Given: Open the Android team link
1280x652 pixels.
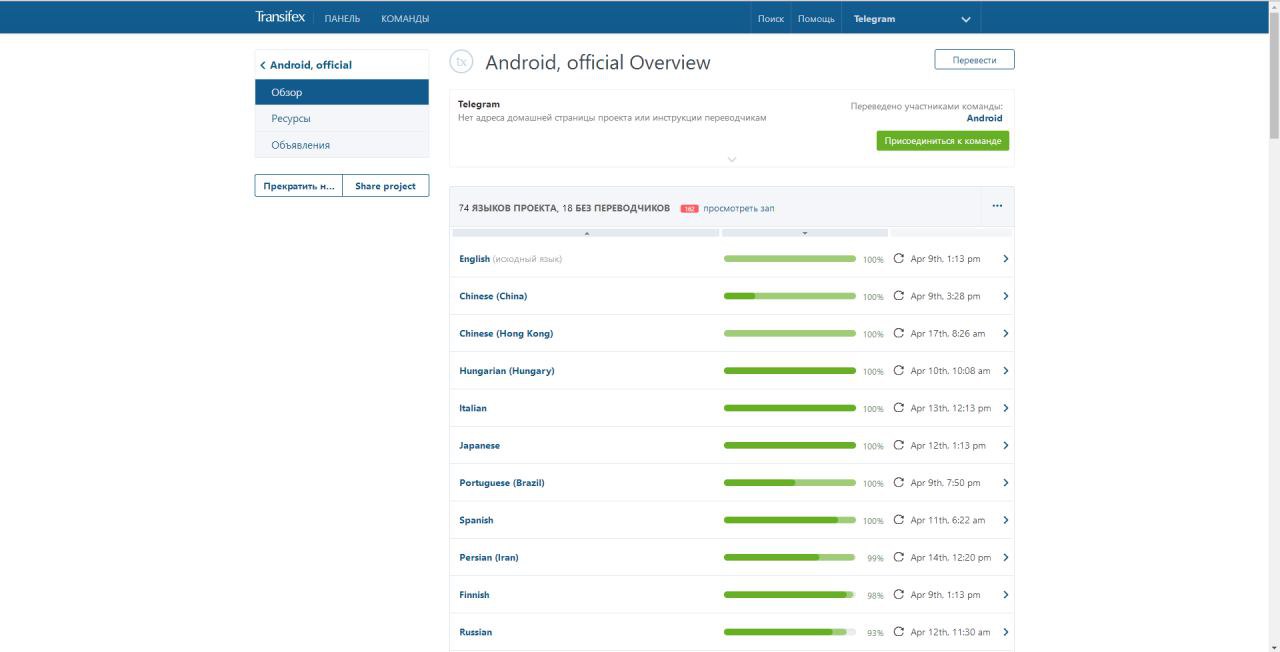Looking at the screenshot, I should 984,118.
